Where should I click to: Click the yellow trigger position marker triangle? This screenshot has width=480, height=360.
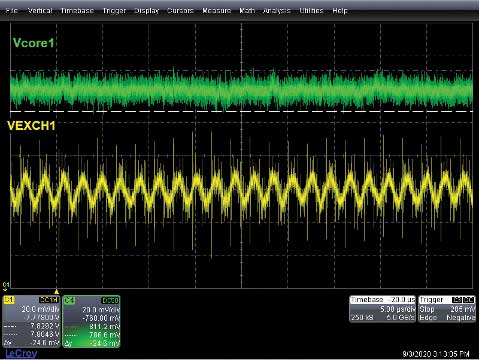[x=56, y=292]
